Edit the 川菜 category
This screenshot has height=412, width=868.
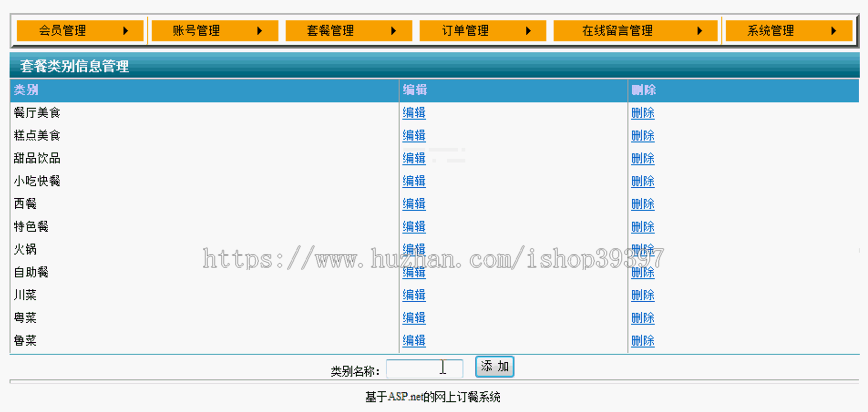coord(414,295)
